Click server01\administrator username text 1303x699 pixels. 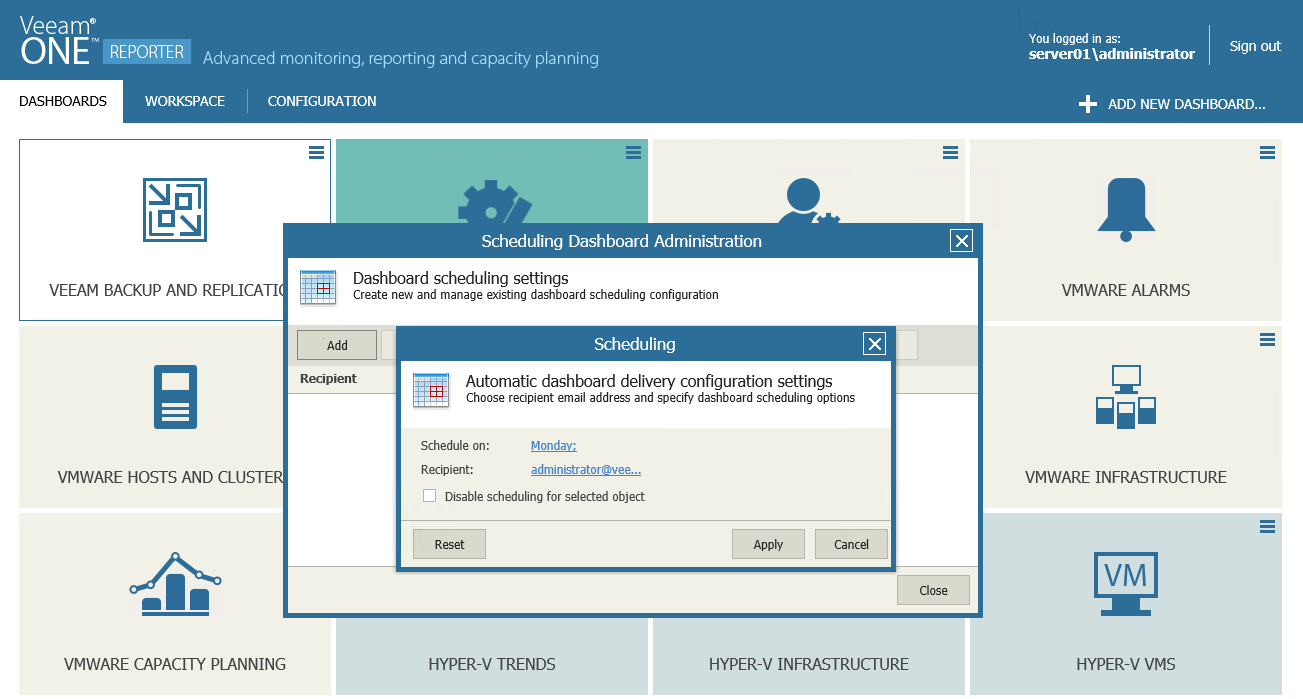click(x=1112, y=54)
